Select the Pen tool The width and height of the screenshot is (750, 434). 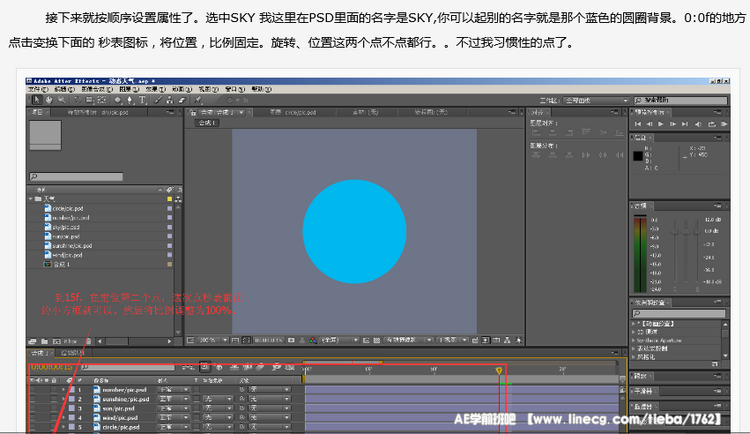click(130, 100)
